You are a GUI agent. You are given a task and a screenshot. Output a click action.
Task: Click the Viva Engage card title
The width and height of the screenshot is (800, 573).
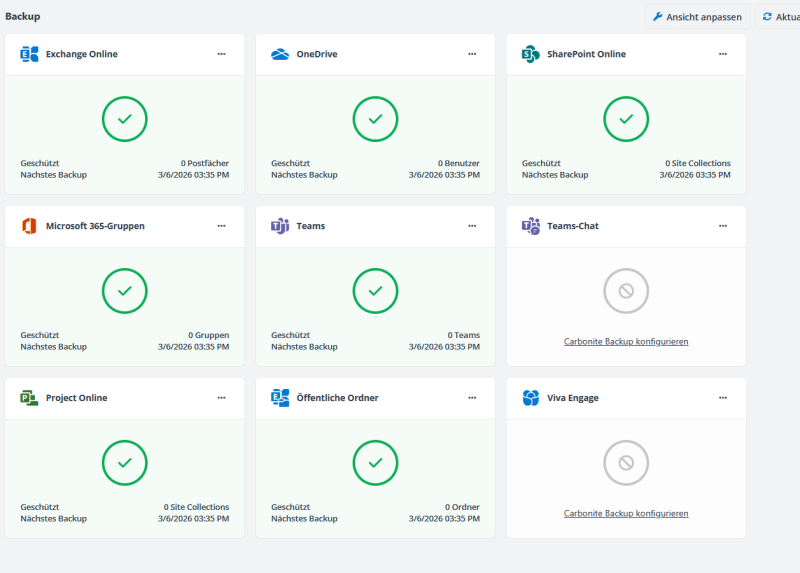pos(573,398)
